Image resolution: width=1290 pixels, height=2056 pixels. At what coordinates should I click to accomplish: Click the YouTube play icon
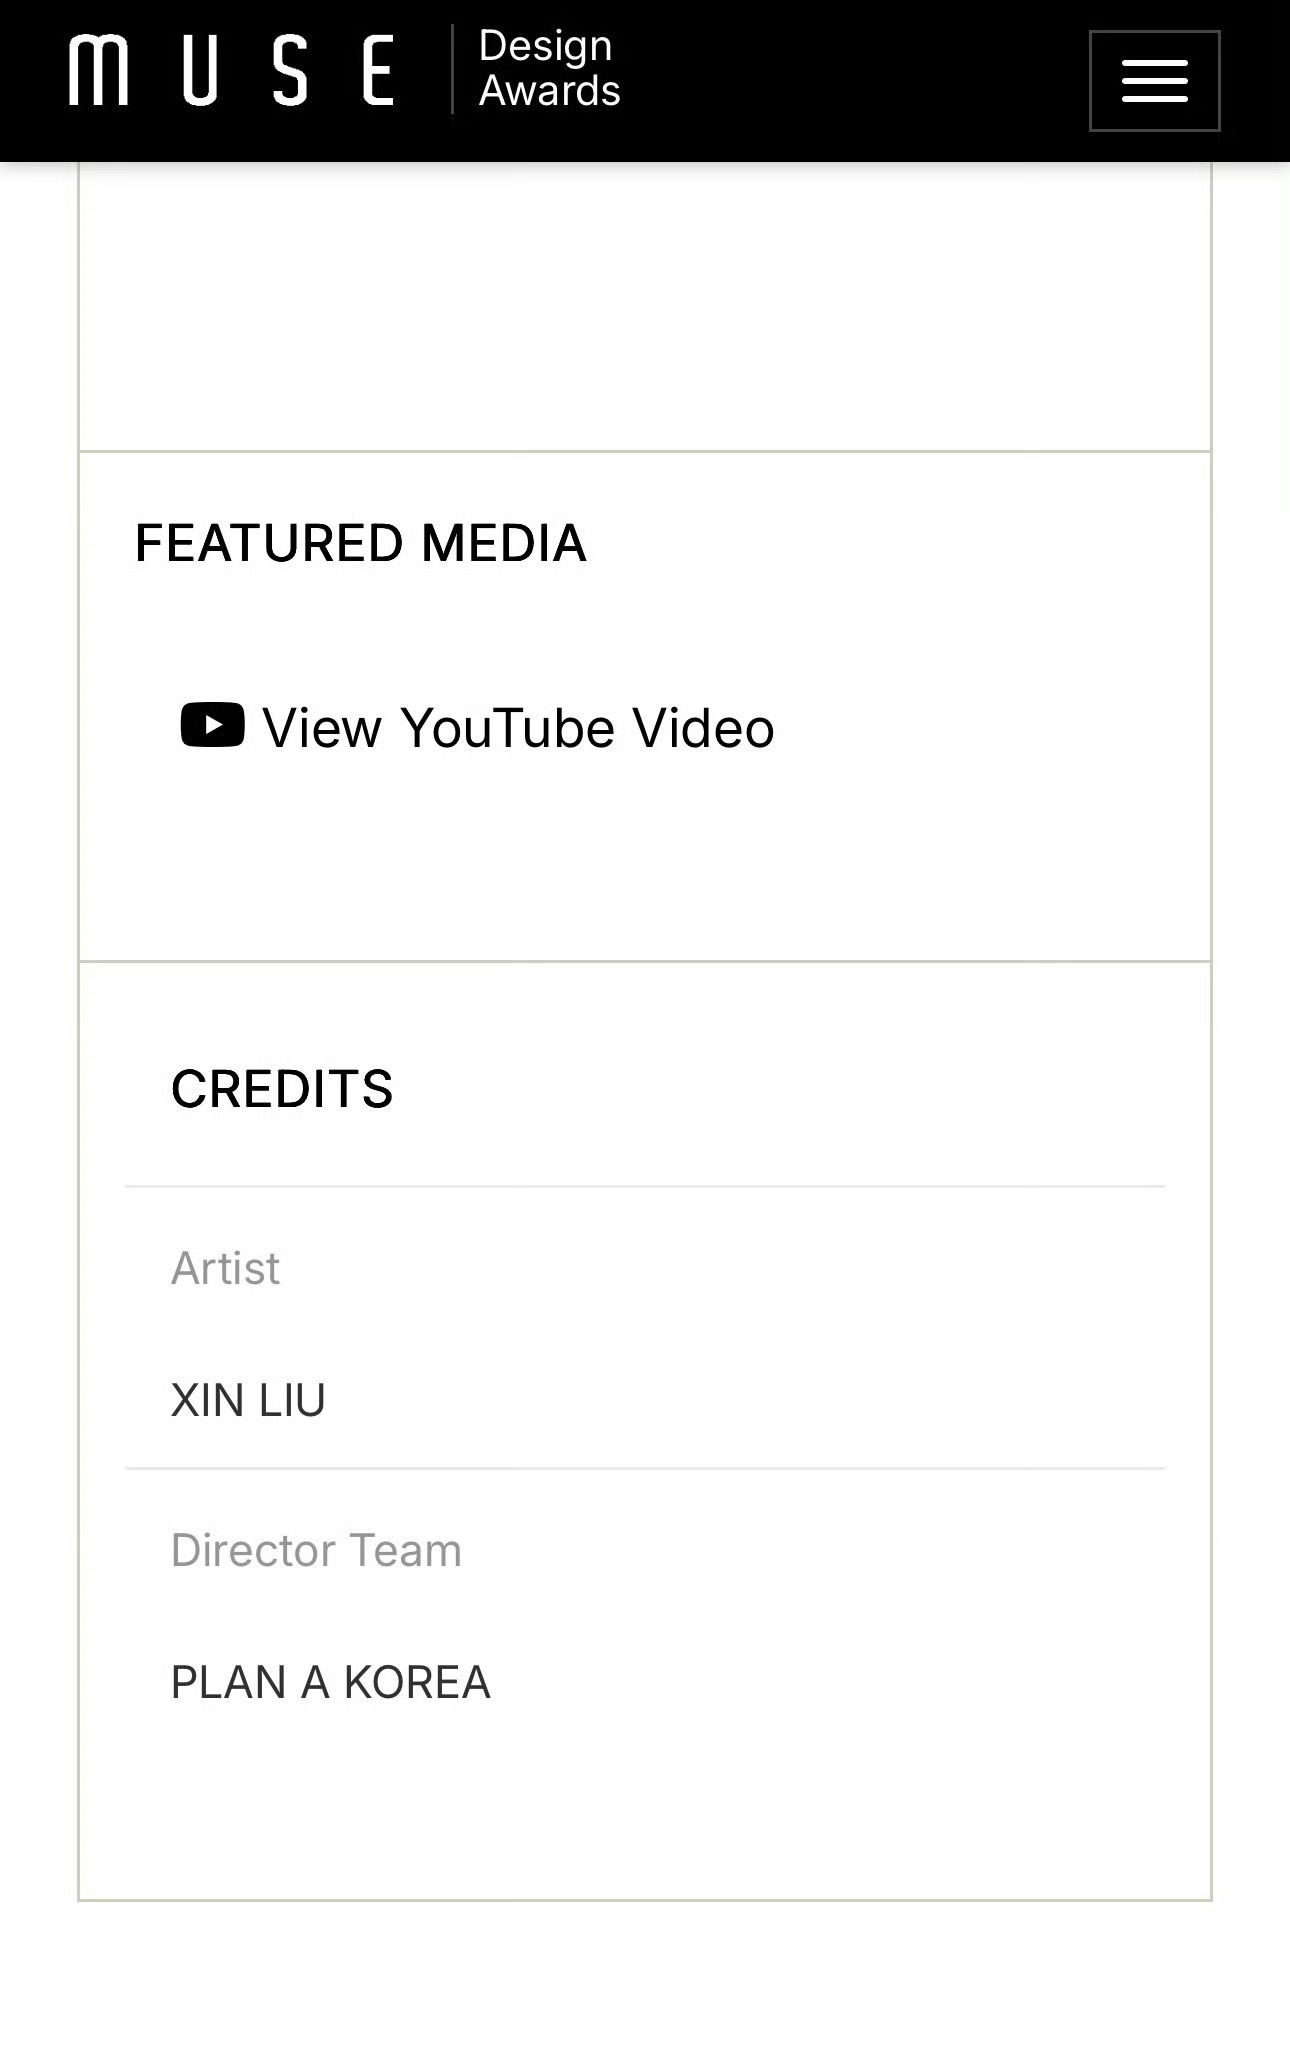click(212, 725)
